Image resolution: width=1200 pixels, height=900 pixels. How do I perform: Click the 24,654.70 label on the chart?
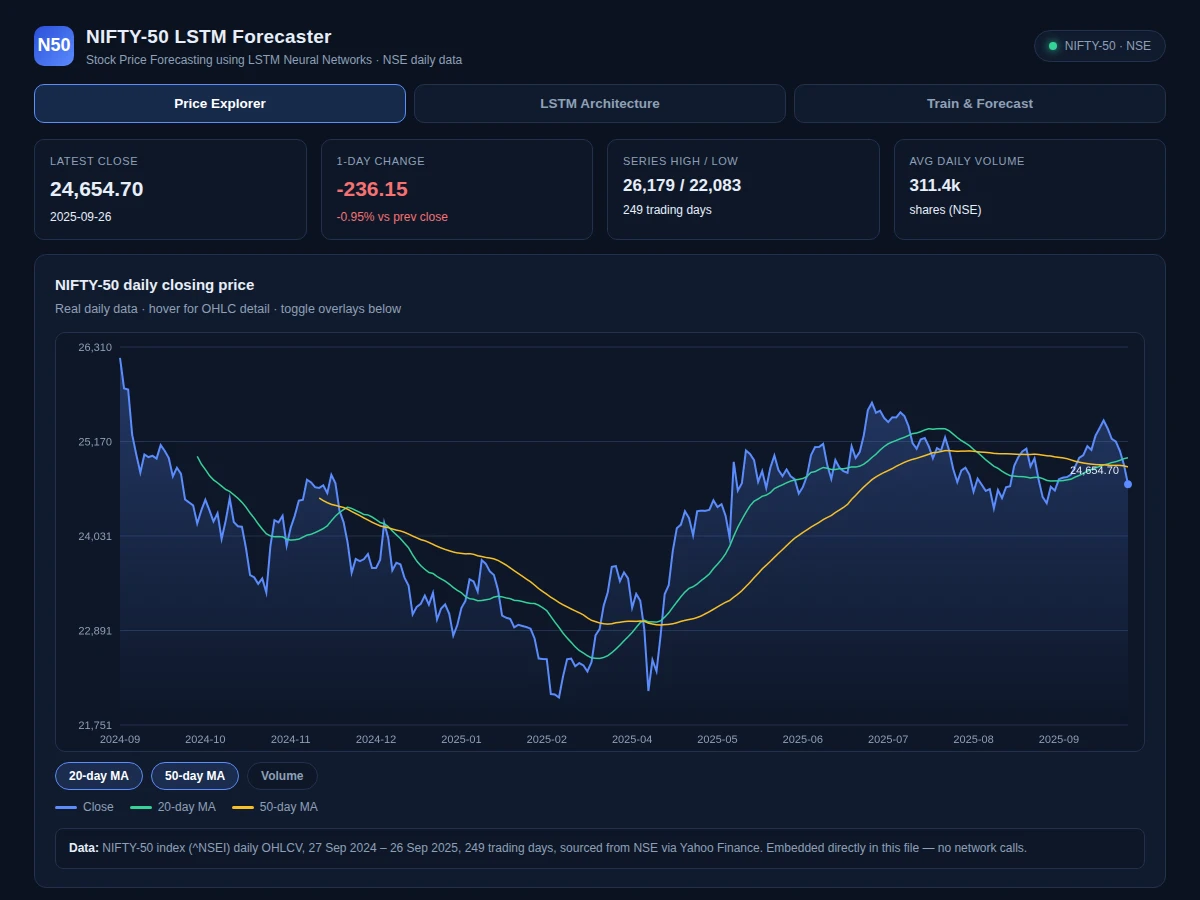[1094, 470]
